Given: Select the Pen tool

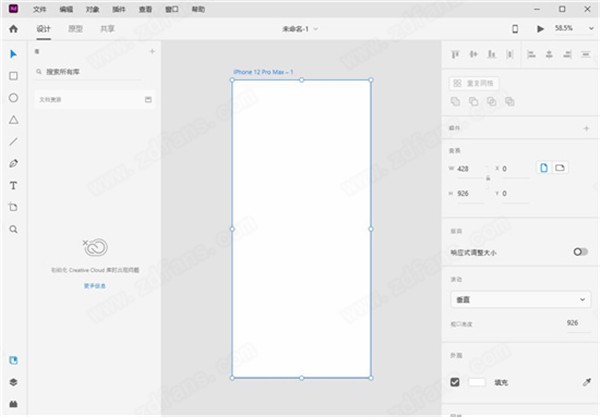Looking at the screenshot, I should (13, 163).
